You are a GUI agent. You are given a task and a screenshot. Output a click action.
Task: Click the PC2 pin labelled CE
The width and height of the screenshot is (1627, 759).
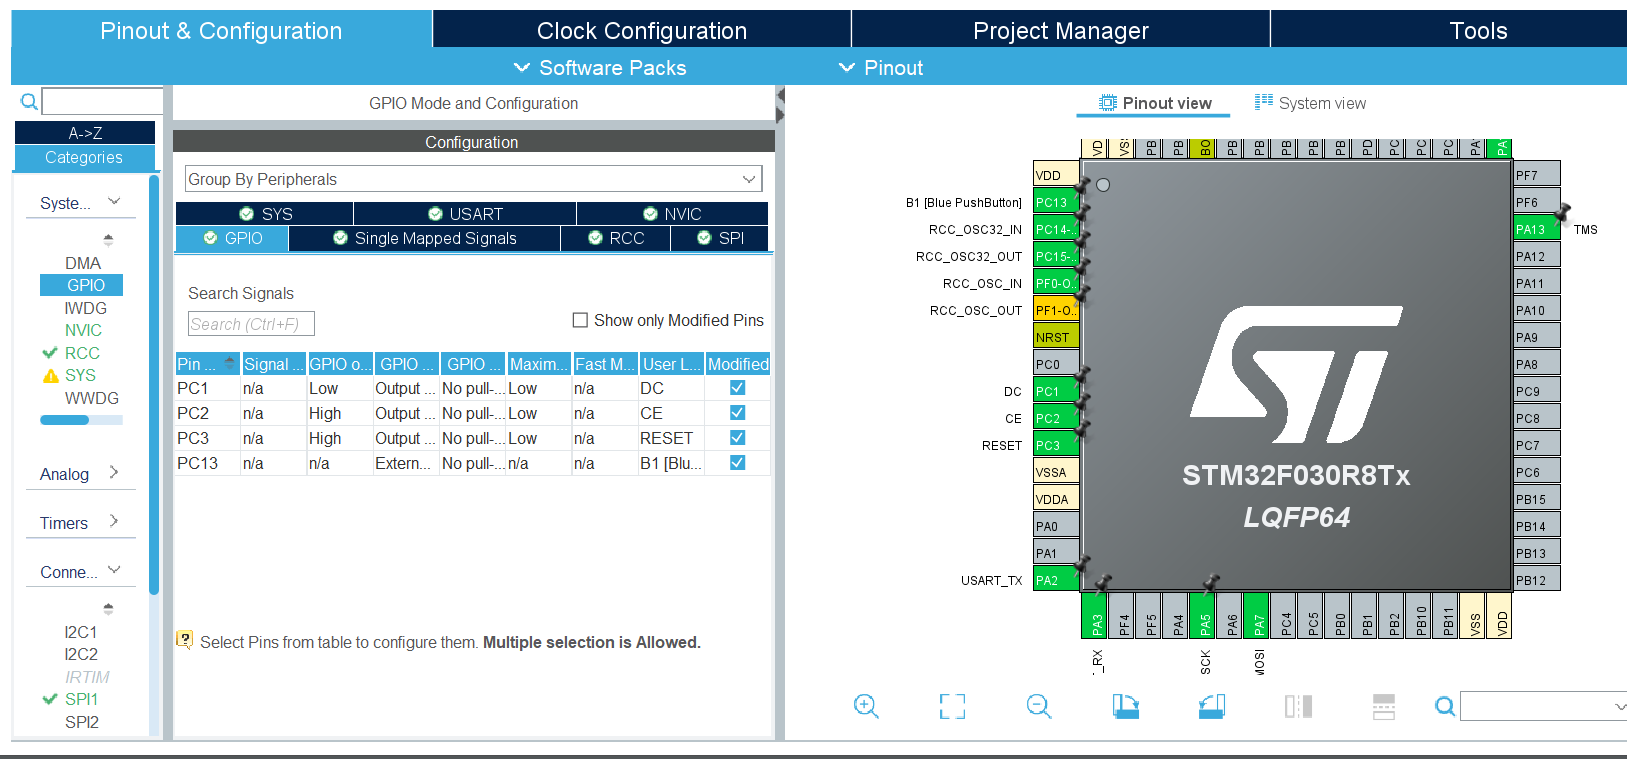point(1055,418)
